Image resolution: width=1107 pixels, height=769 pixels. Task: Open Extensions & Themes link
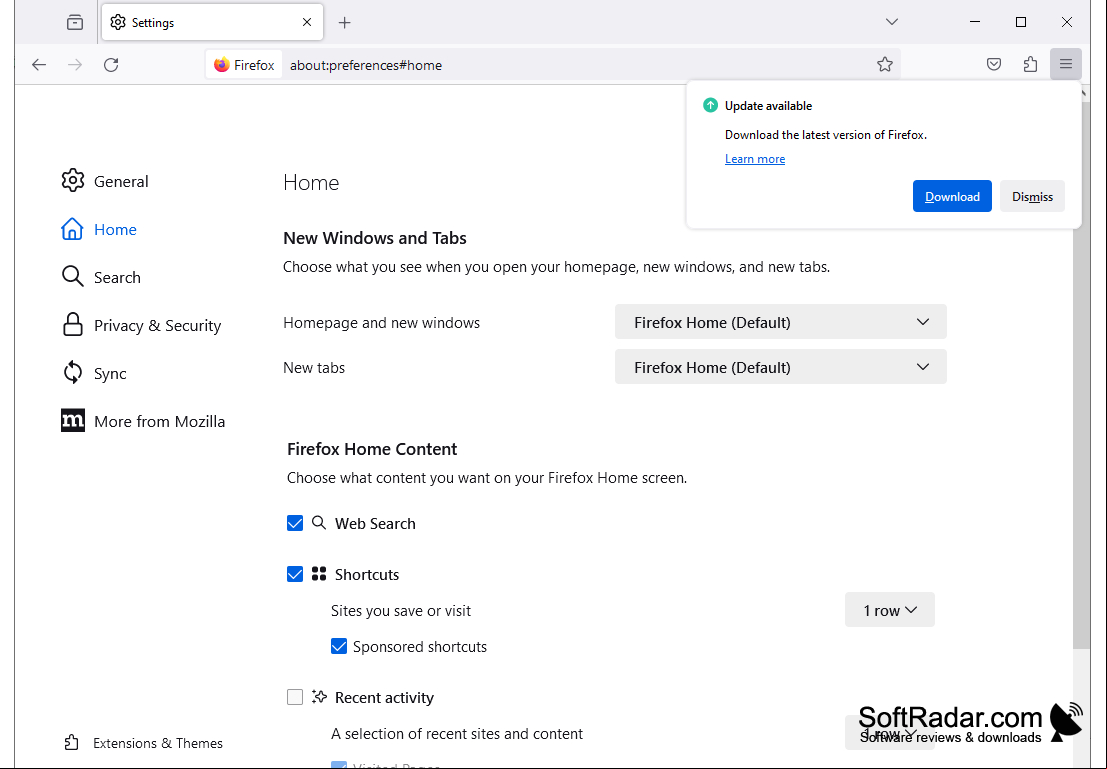coord(157,743)
